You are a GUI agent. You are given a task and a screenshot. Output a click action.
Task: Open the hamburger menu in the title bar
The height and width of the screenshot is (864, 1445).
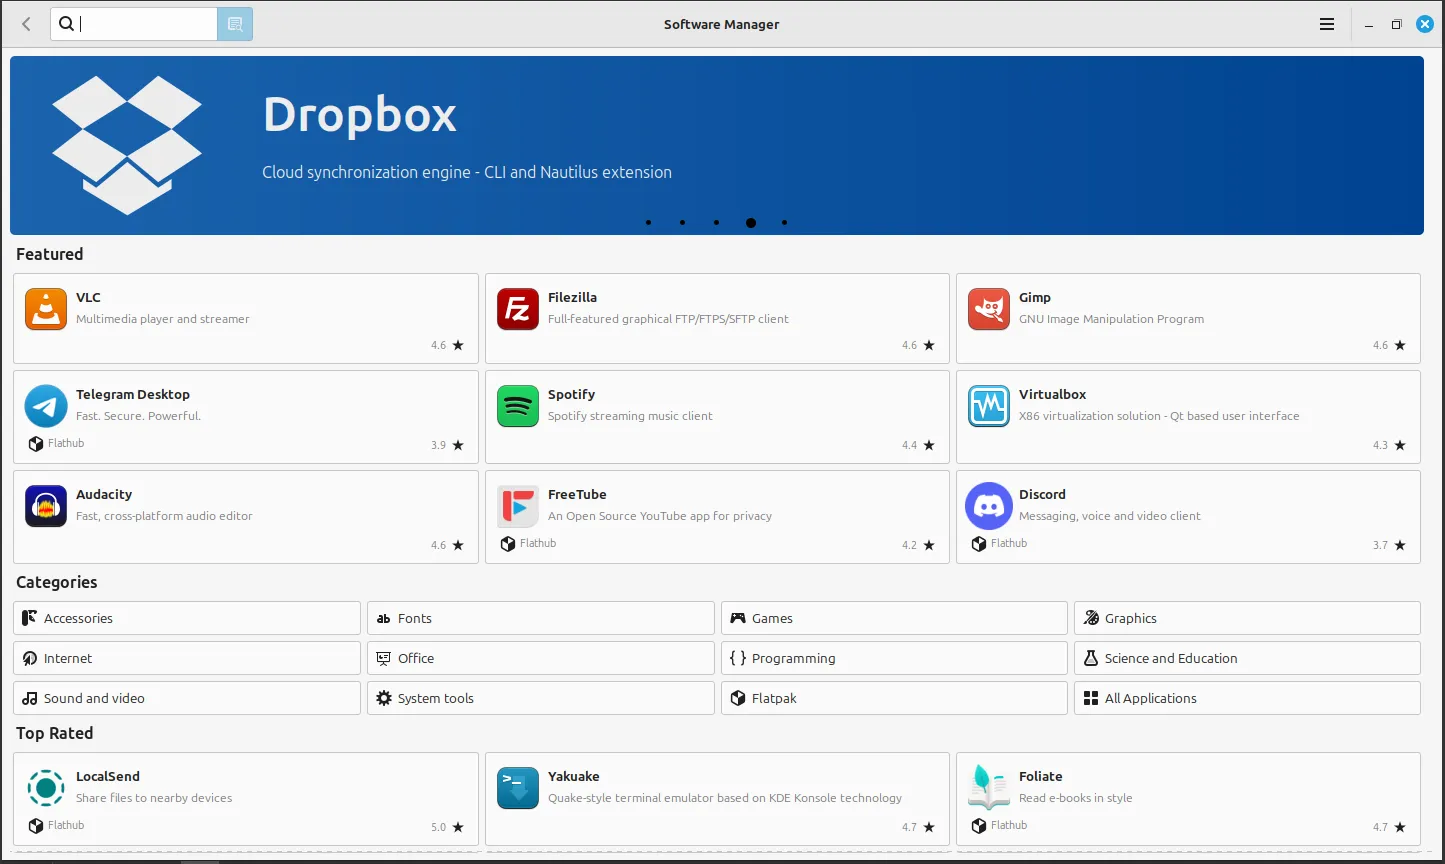pyautogui.click(x=1327, y=24)
